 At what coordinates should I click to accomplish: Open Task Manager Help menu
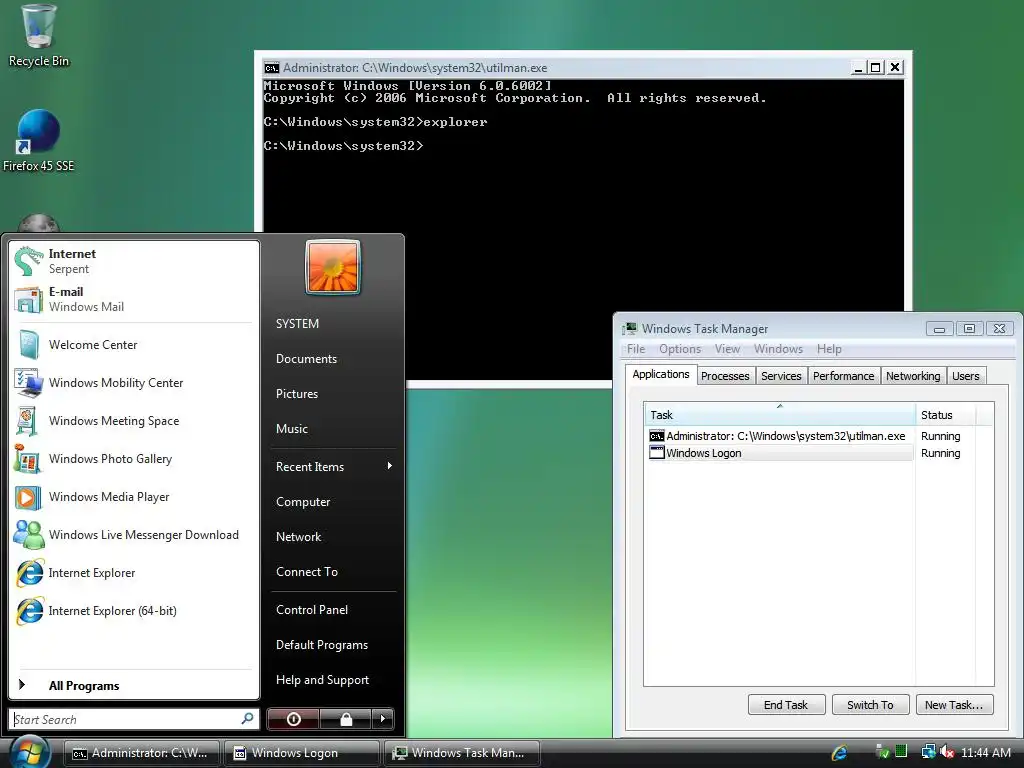pos(829,349)
